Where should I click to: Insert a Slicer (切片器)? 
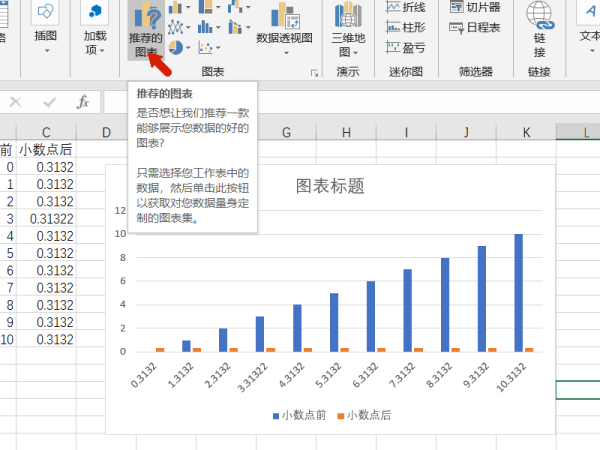click(475, 7)
